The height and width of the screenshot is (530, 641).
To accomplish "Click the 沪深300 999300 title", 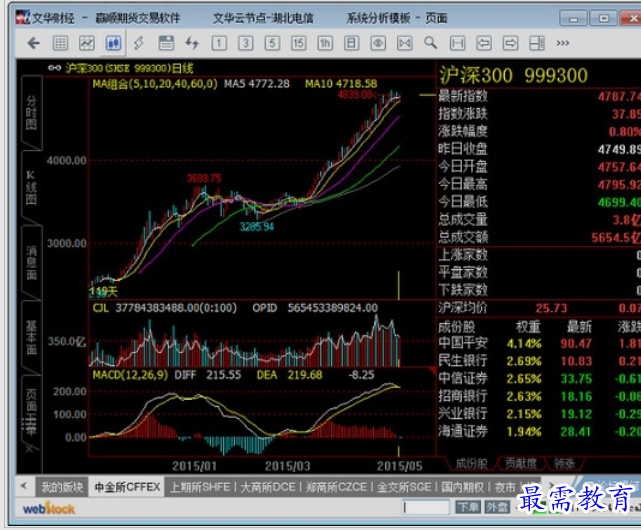I will [x=513, y=76].
